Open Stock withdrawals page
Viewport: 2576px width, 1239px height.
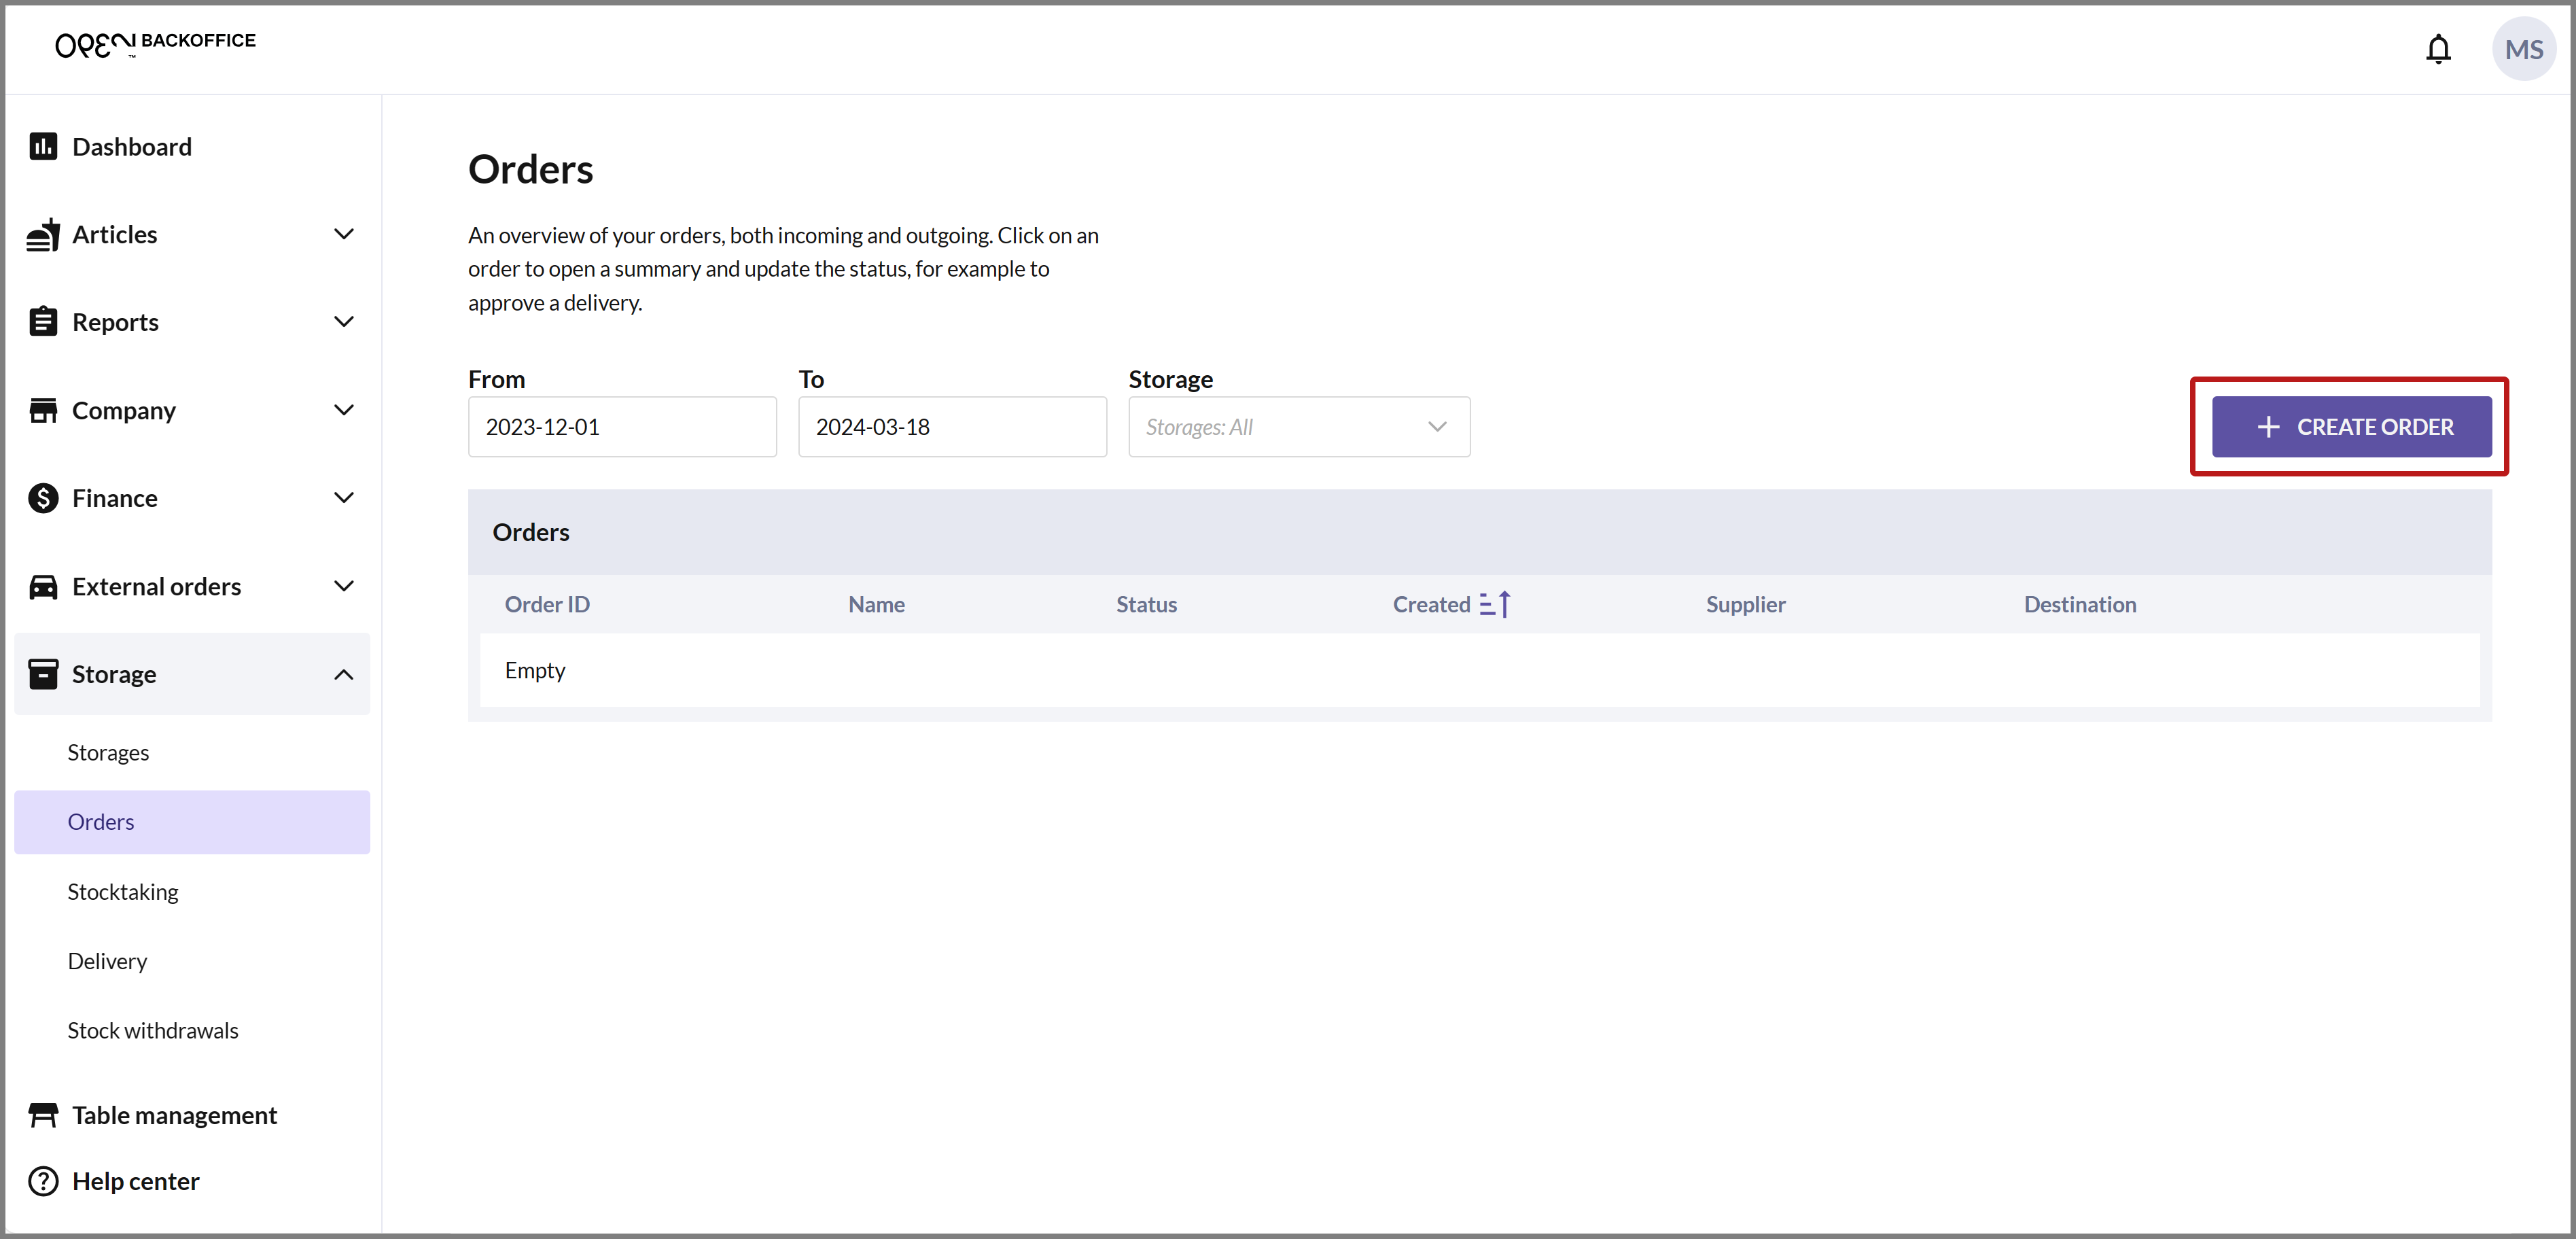point(152,1031)
